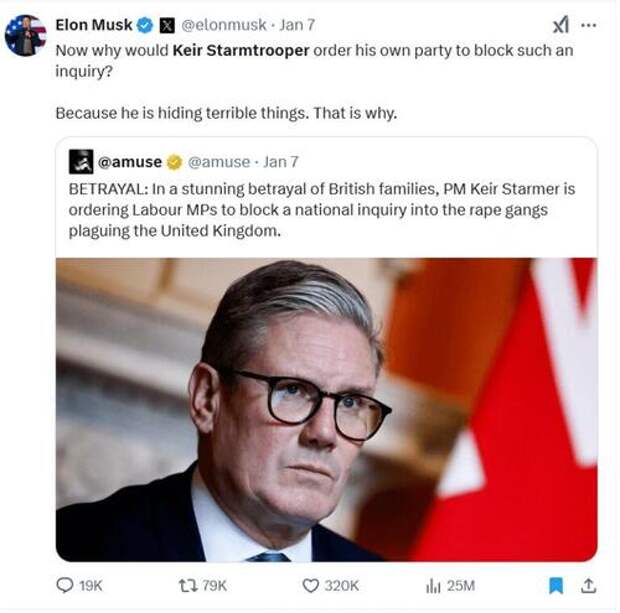Click the @amuse quoted account avatar

pyautogui.click(x=81, y=162)
